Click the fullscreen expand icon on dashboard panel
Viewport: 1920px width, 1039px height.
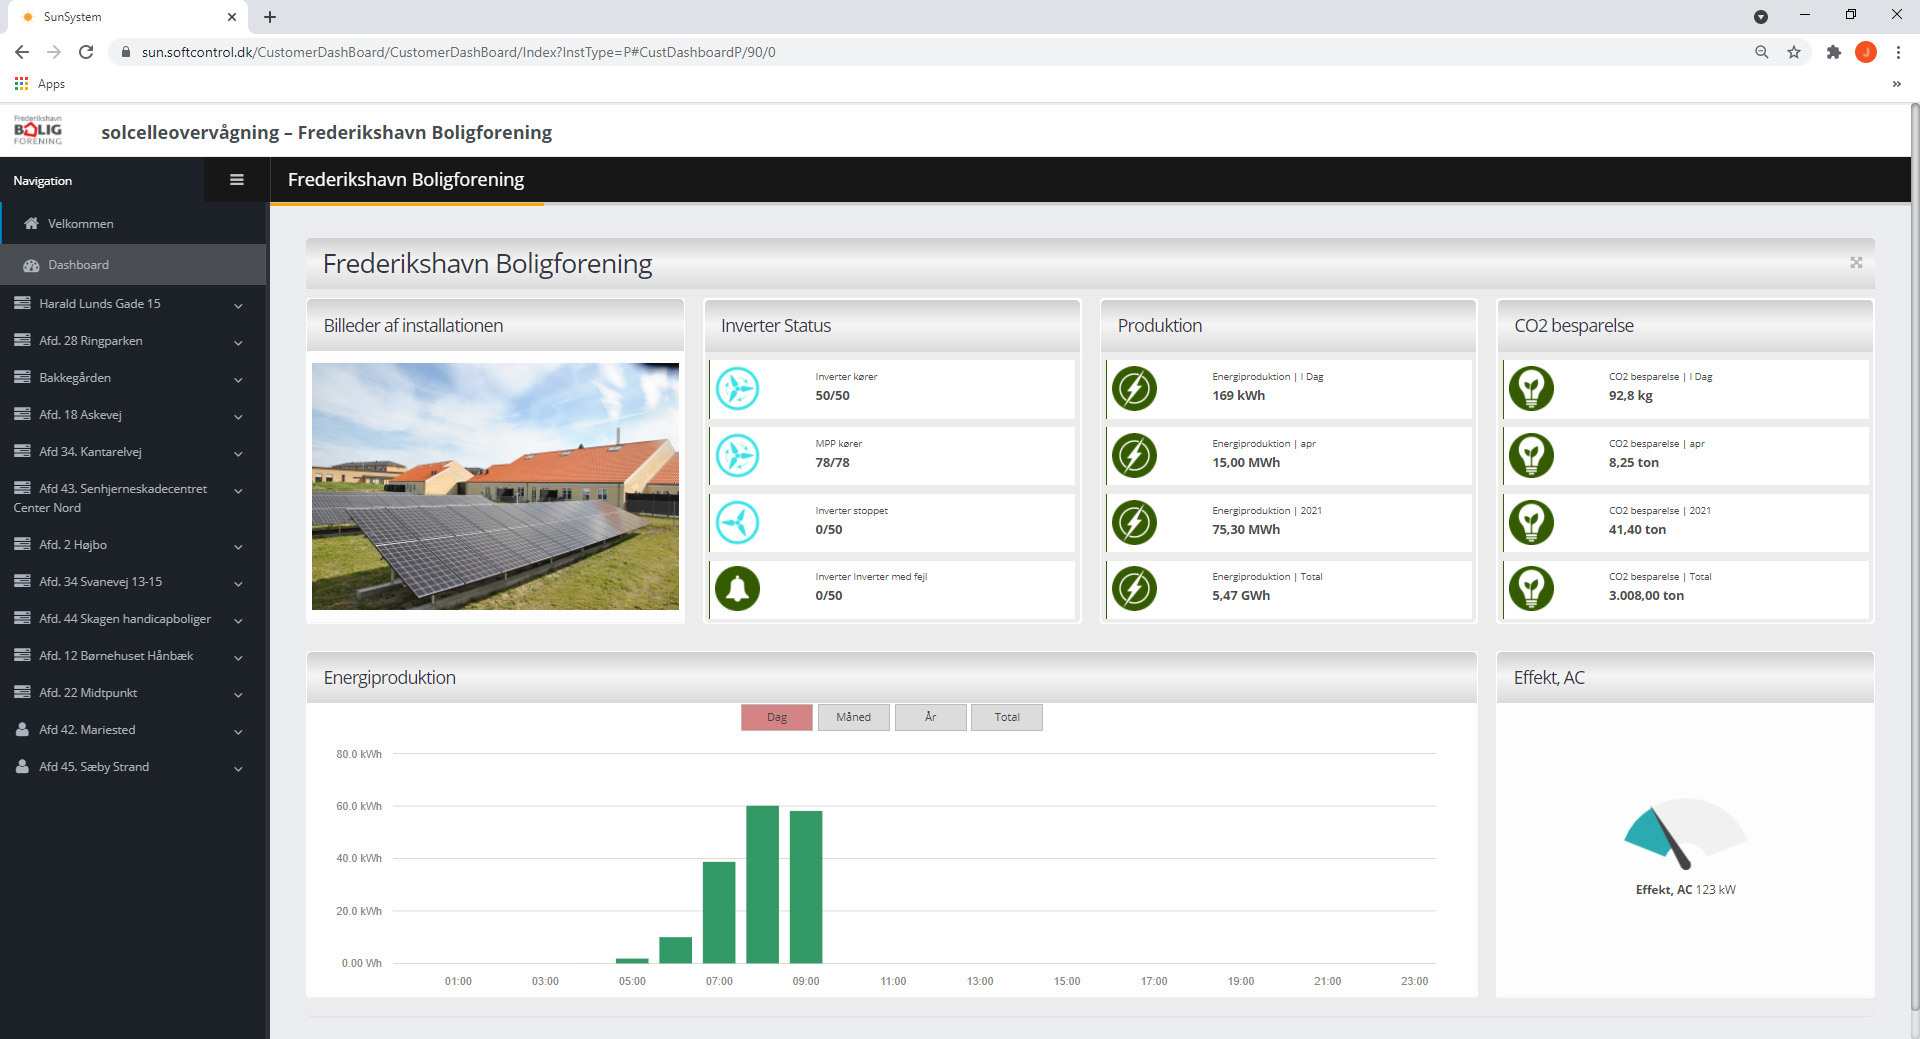pyautogui.click(x=1856, y=263)
